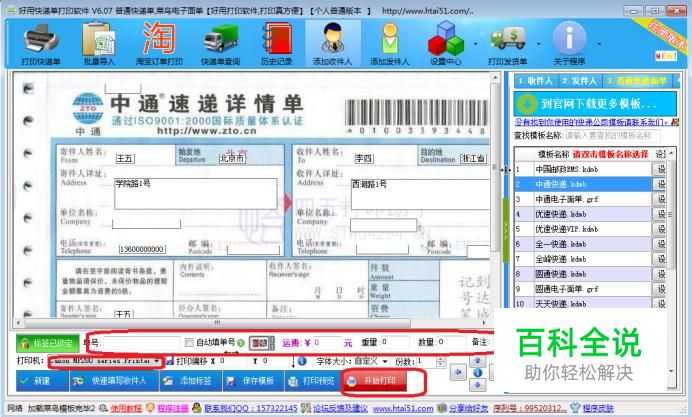Click 打印偏移 X value field
692x417 pixels.
tap(233, 361)
